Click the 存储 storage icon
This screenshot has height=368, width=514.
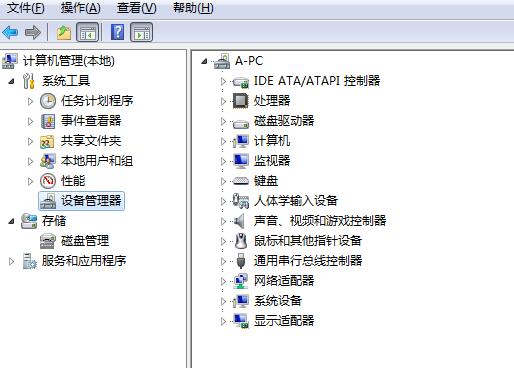29,221
